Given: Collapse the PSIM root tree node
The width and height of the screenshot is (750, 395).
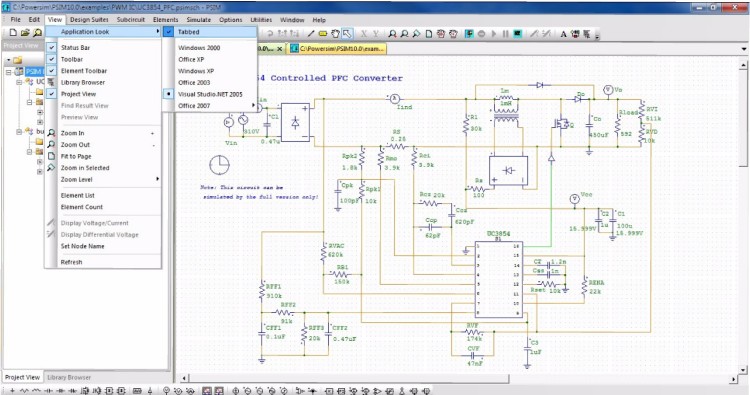Looking at the screenshot, I should pyautogui.click(x=9, y=72).
